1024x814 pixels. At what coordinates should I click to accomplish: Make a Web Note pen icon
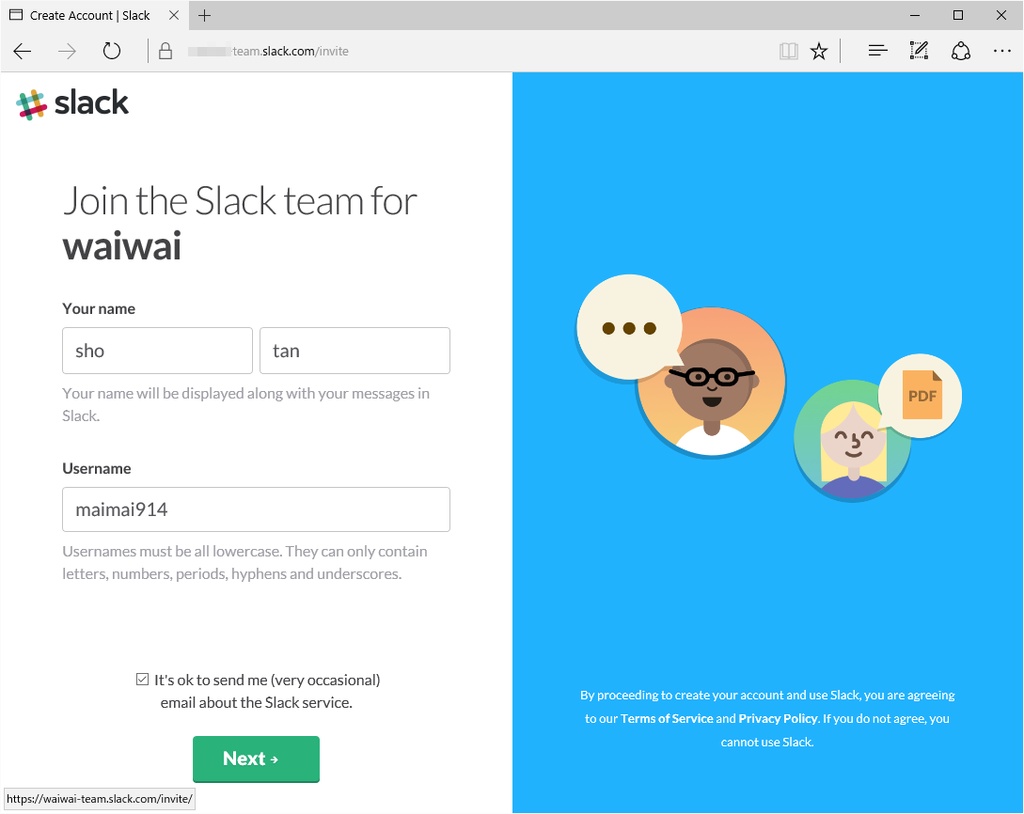tap(919, 51)
